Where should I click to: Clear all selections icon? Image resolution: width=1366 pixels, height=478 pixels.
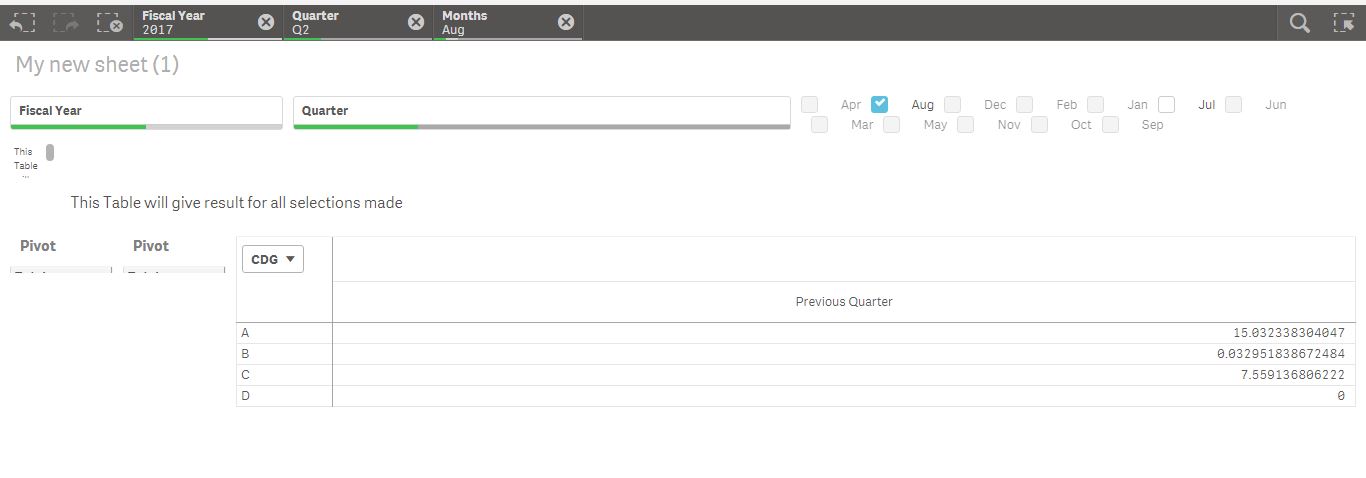[109, 22]
